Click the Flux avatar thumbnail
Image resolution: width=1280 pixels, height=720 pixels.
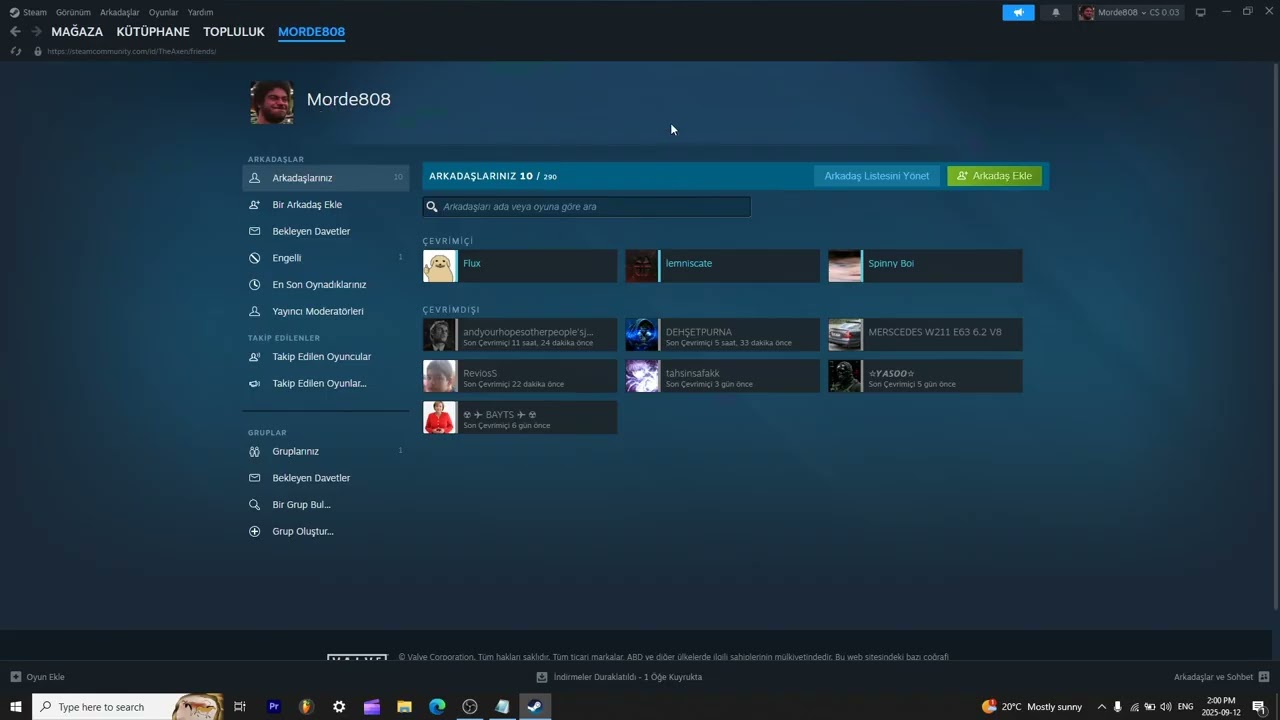point(440,266)
